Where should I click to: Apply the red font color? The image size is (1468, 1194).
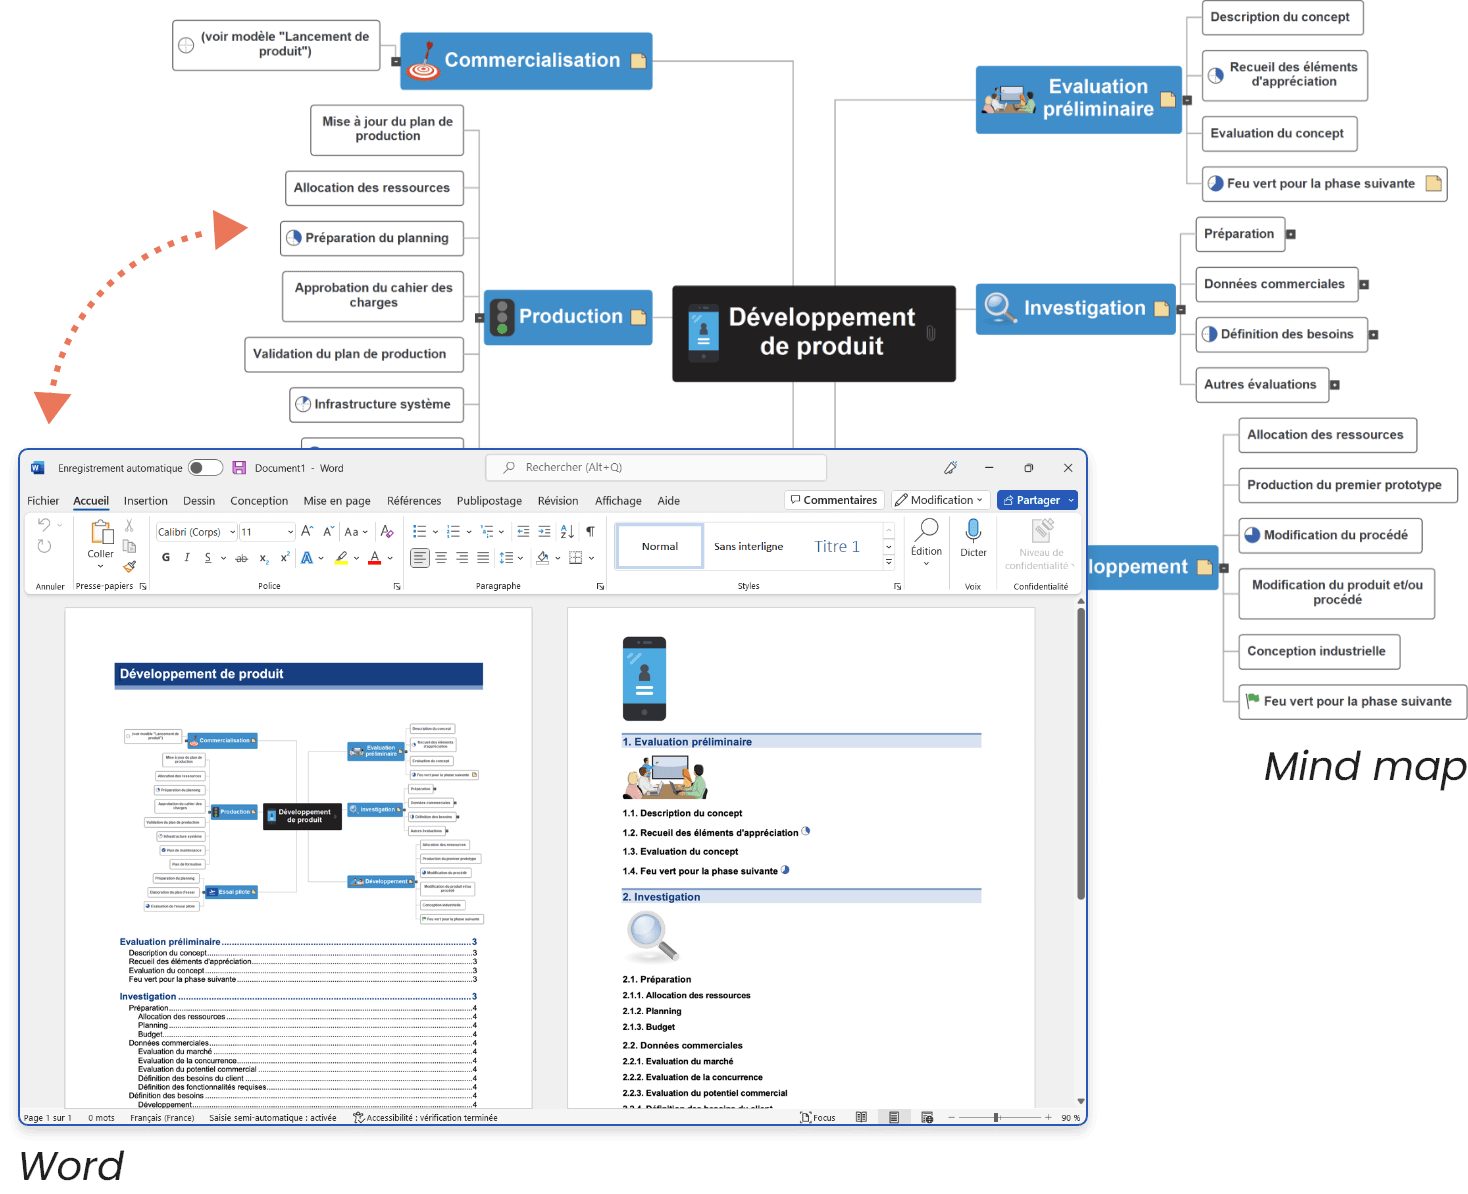coord(375,558)
